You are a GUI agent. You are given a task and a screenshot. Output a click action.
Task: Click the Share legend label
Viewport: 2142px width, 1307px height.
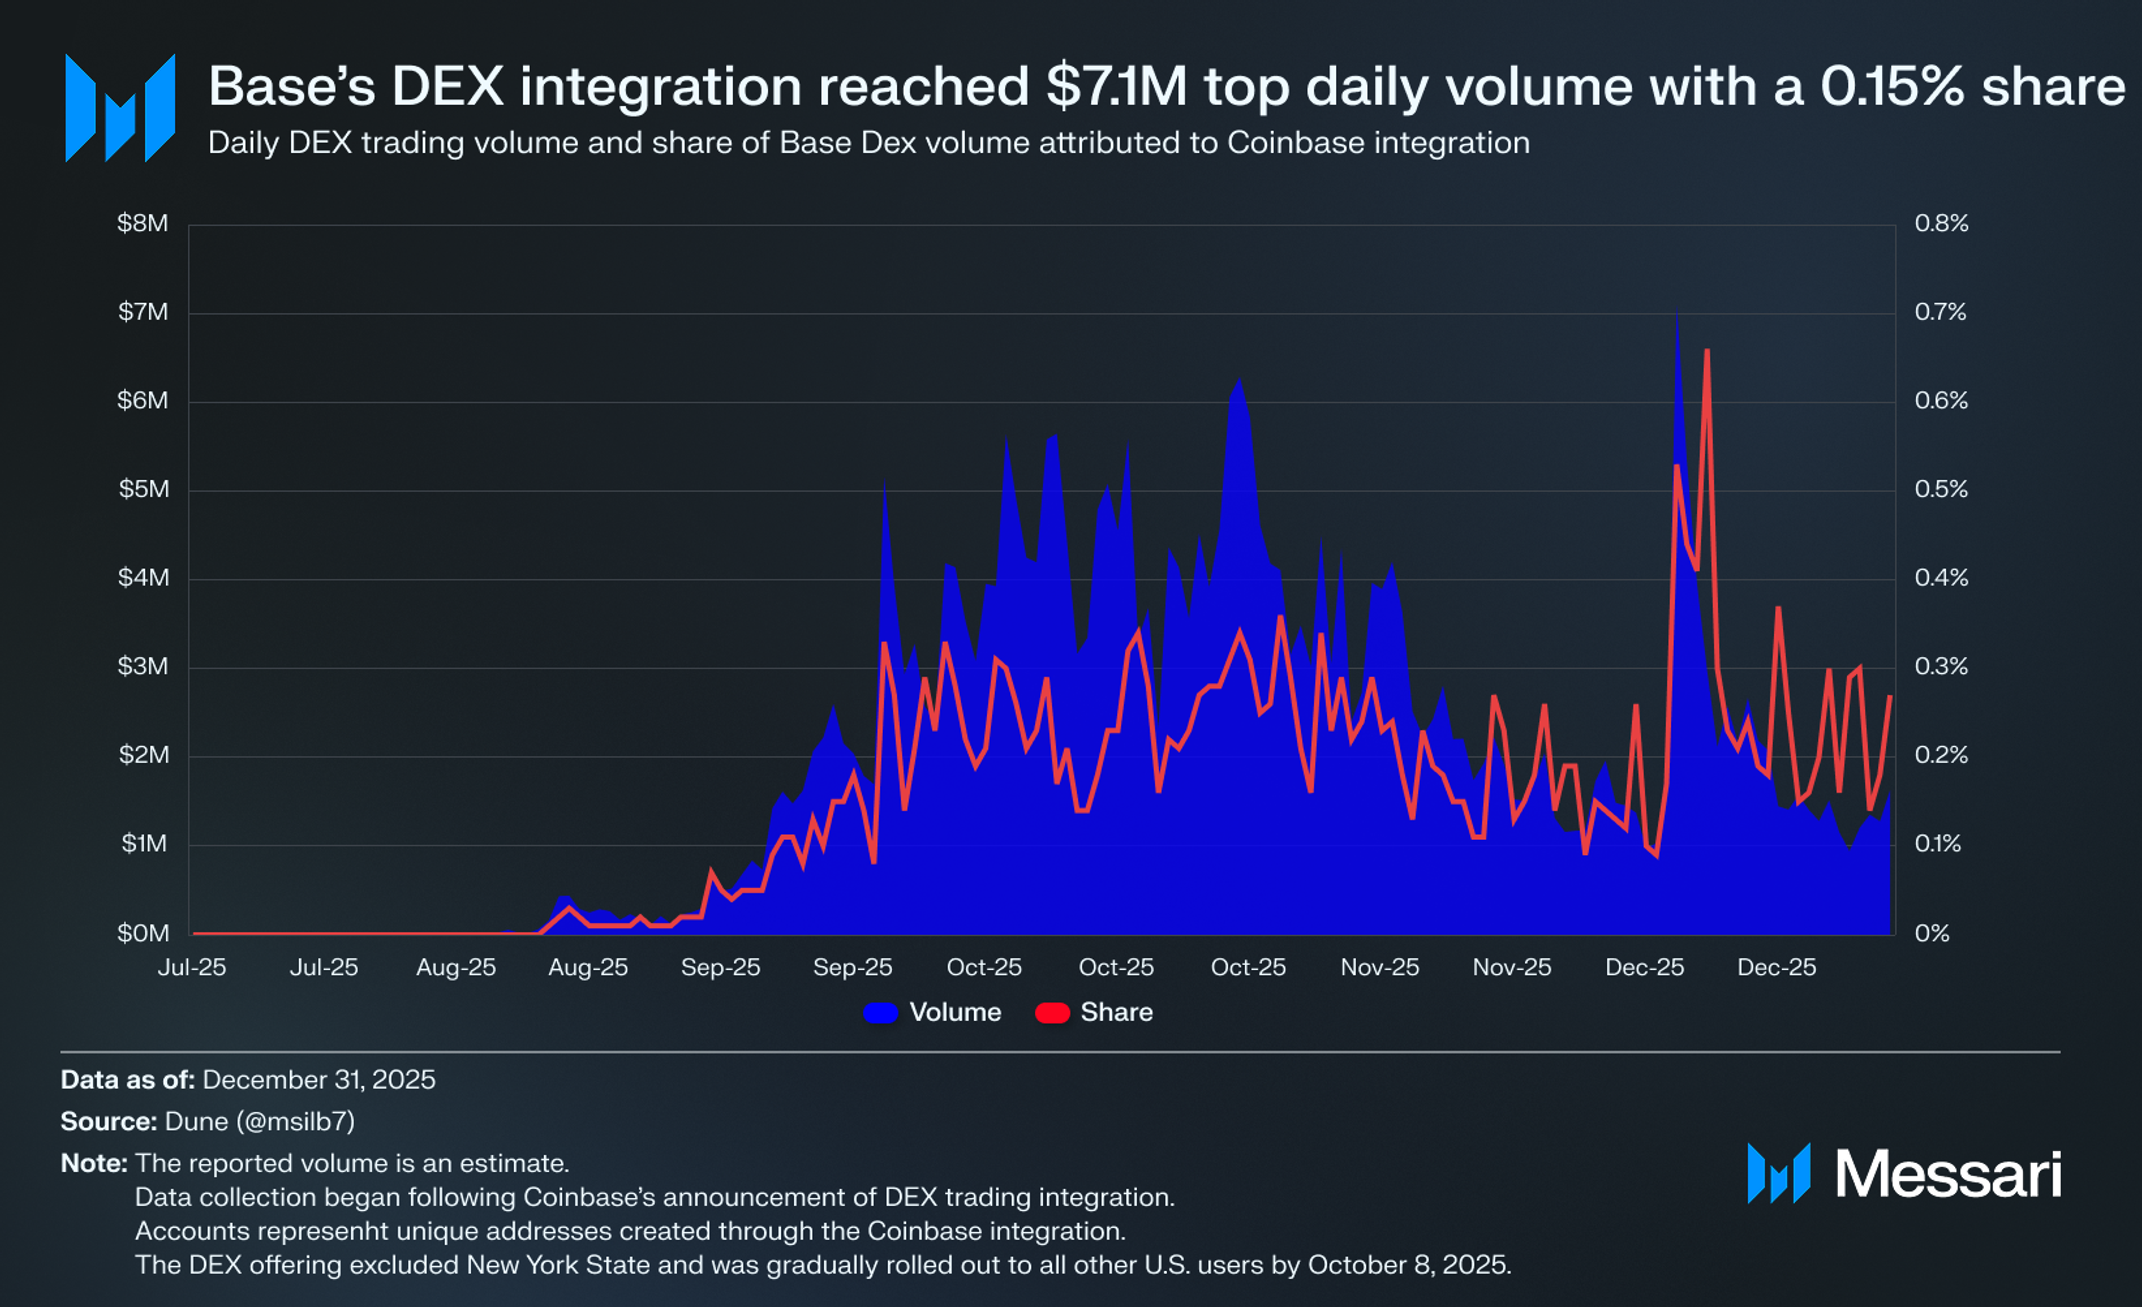[1116, 1013]
